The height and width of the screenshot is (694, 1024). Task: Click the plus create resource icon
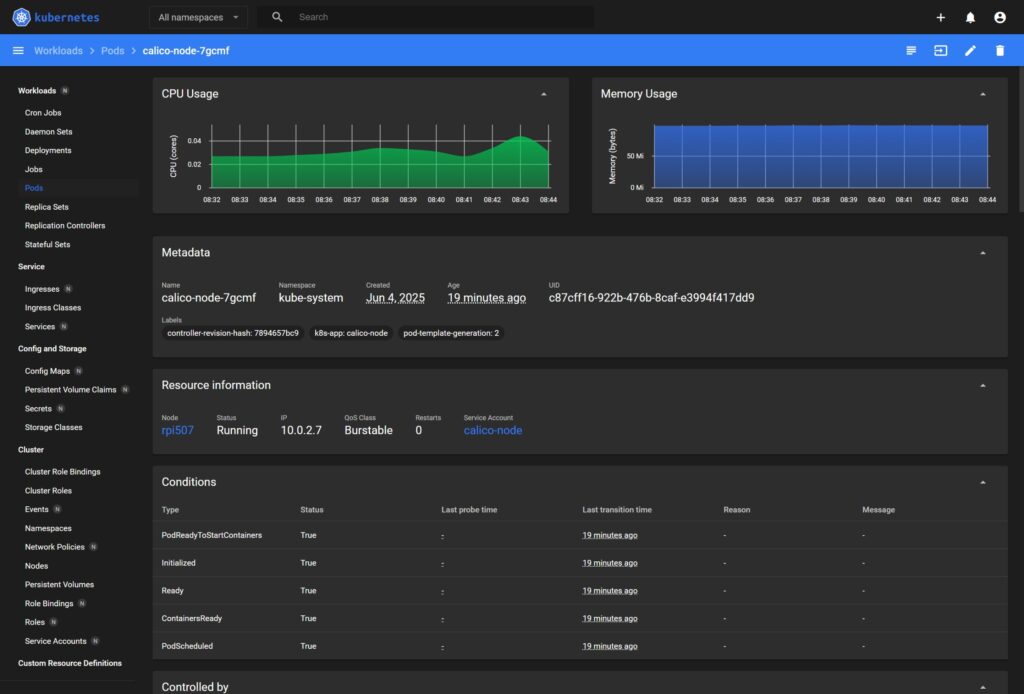[x=940, y=18]
